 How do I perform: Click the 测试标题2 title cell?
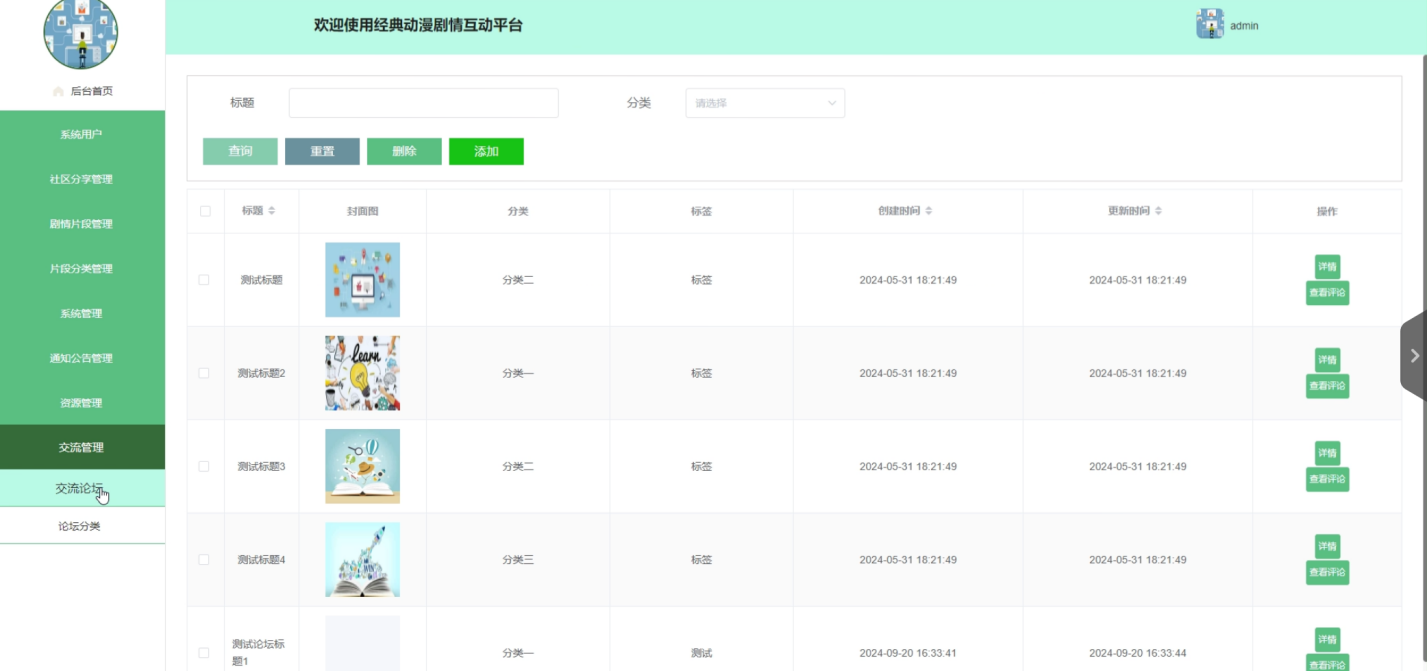coord(262,373)
